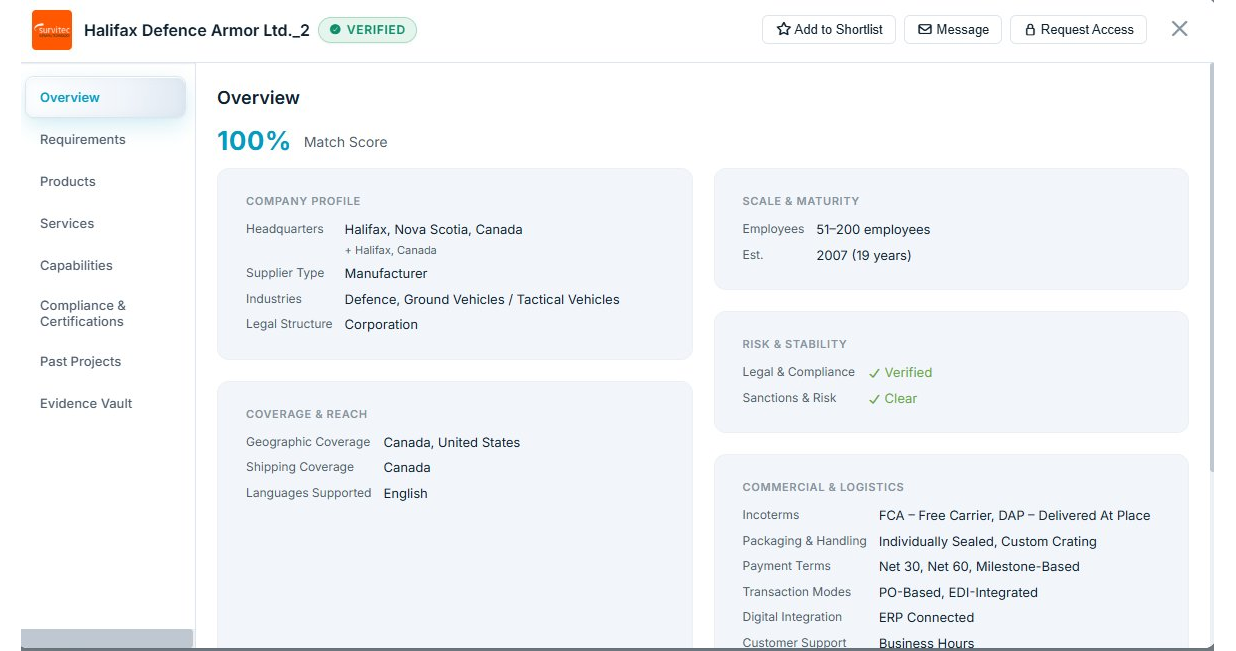Click the 51–200 employees value
Image resolution: width=1236 pixels, height=651 pixels.
(873, 230)
